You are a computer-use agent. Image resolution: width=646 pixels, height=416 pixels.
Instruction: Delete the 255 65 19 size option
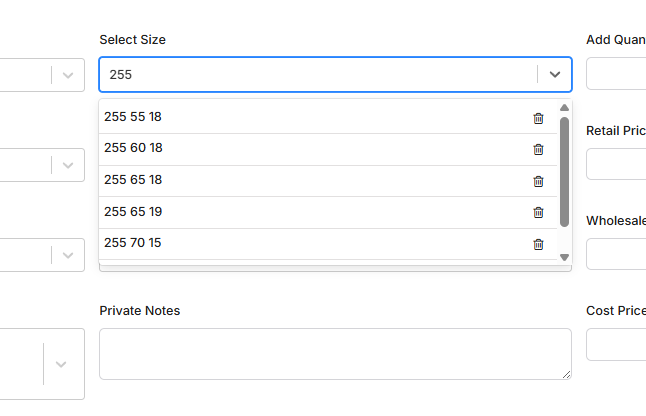(x=538, y=212)
